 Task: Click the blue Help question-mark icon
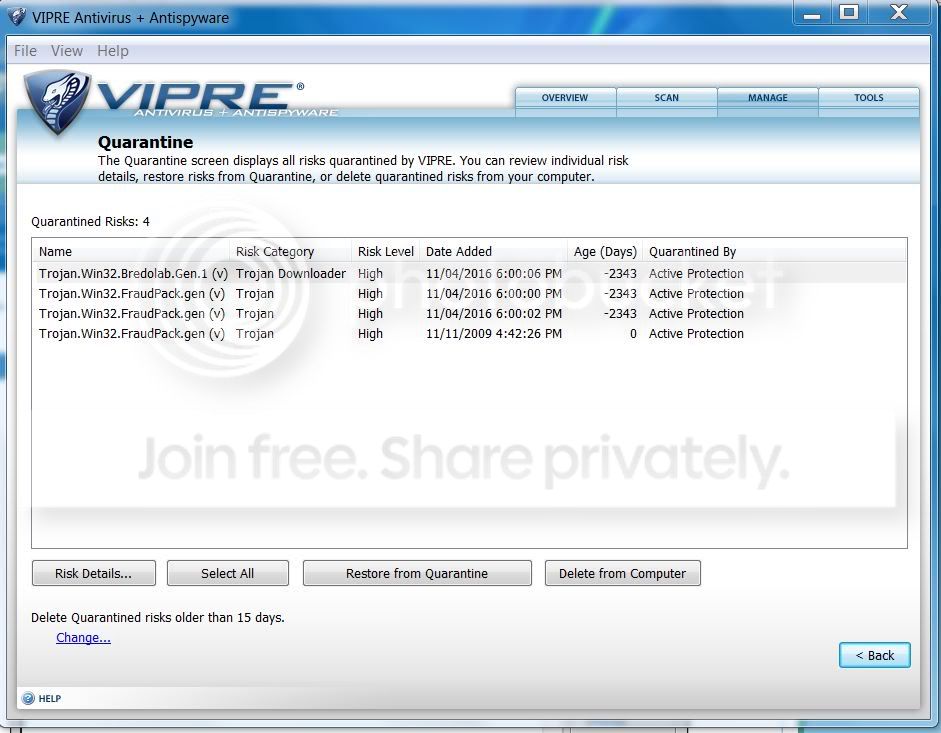pyautogui.click(x=28, y=698)
